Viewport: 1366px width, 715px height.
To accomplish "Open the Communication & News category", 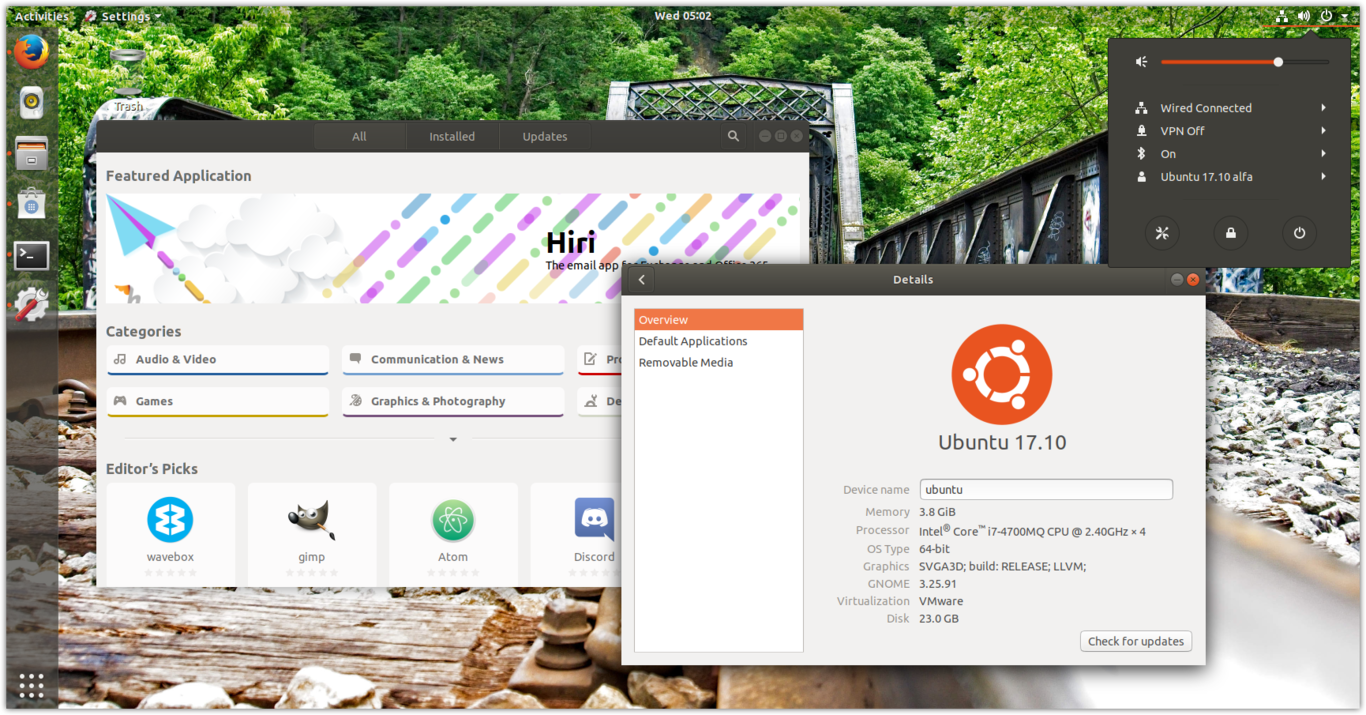I will click(453, 360).
